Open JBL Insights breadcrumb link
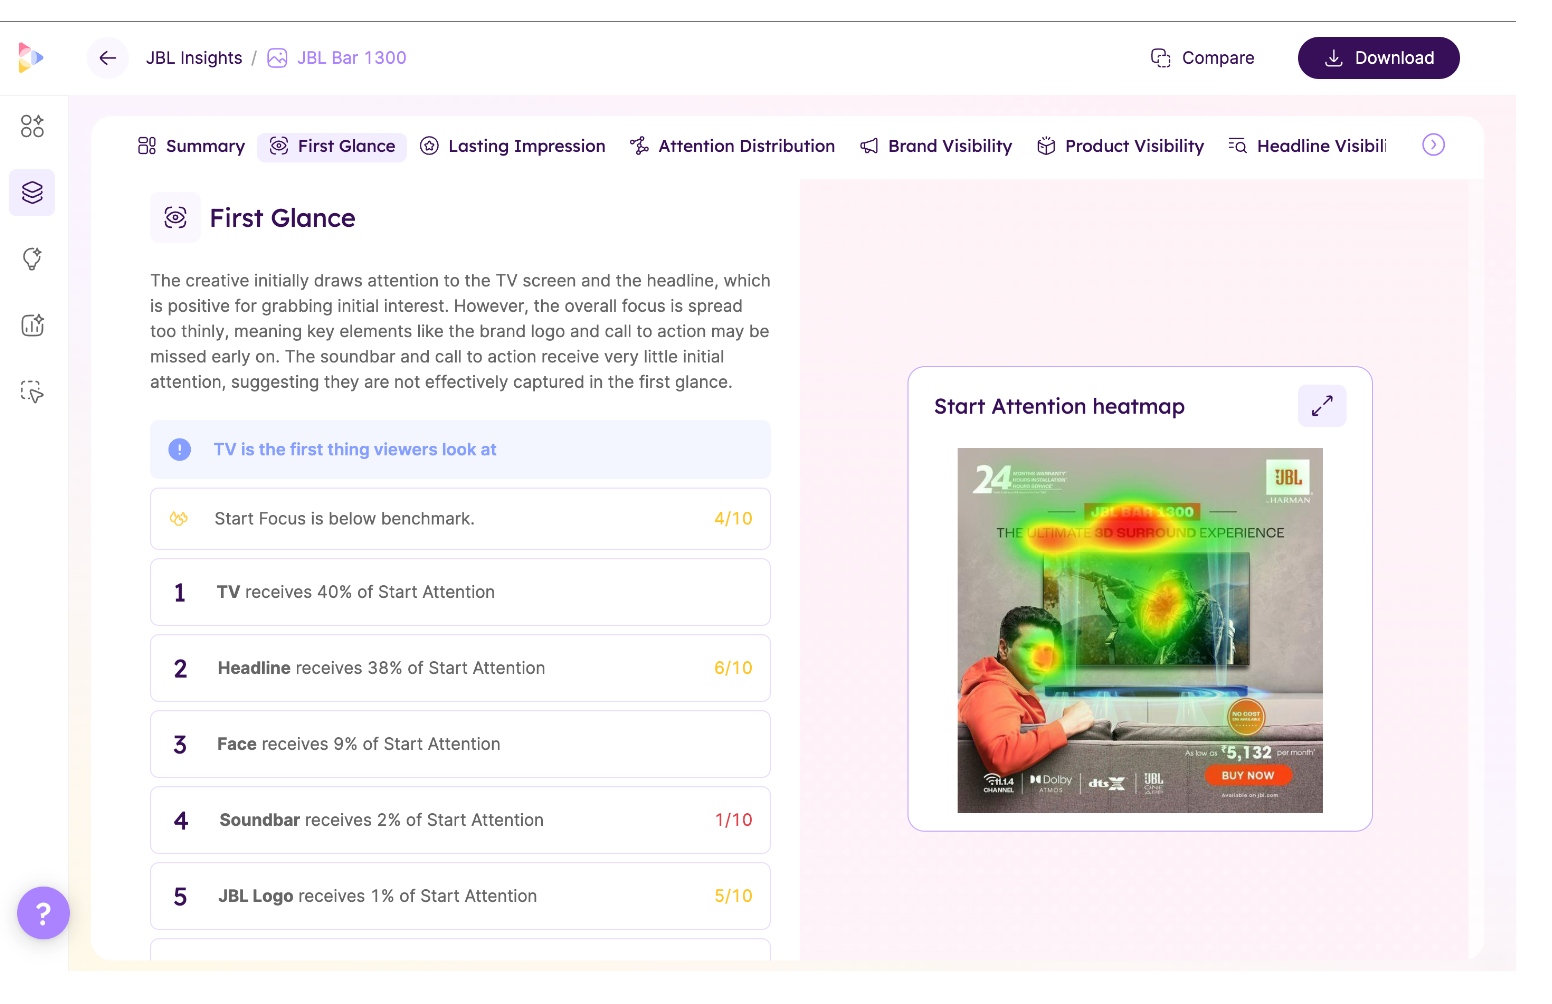The width and height of the screenshot is (1552, 1004). (x=194, y=58)
